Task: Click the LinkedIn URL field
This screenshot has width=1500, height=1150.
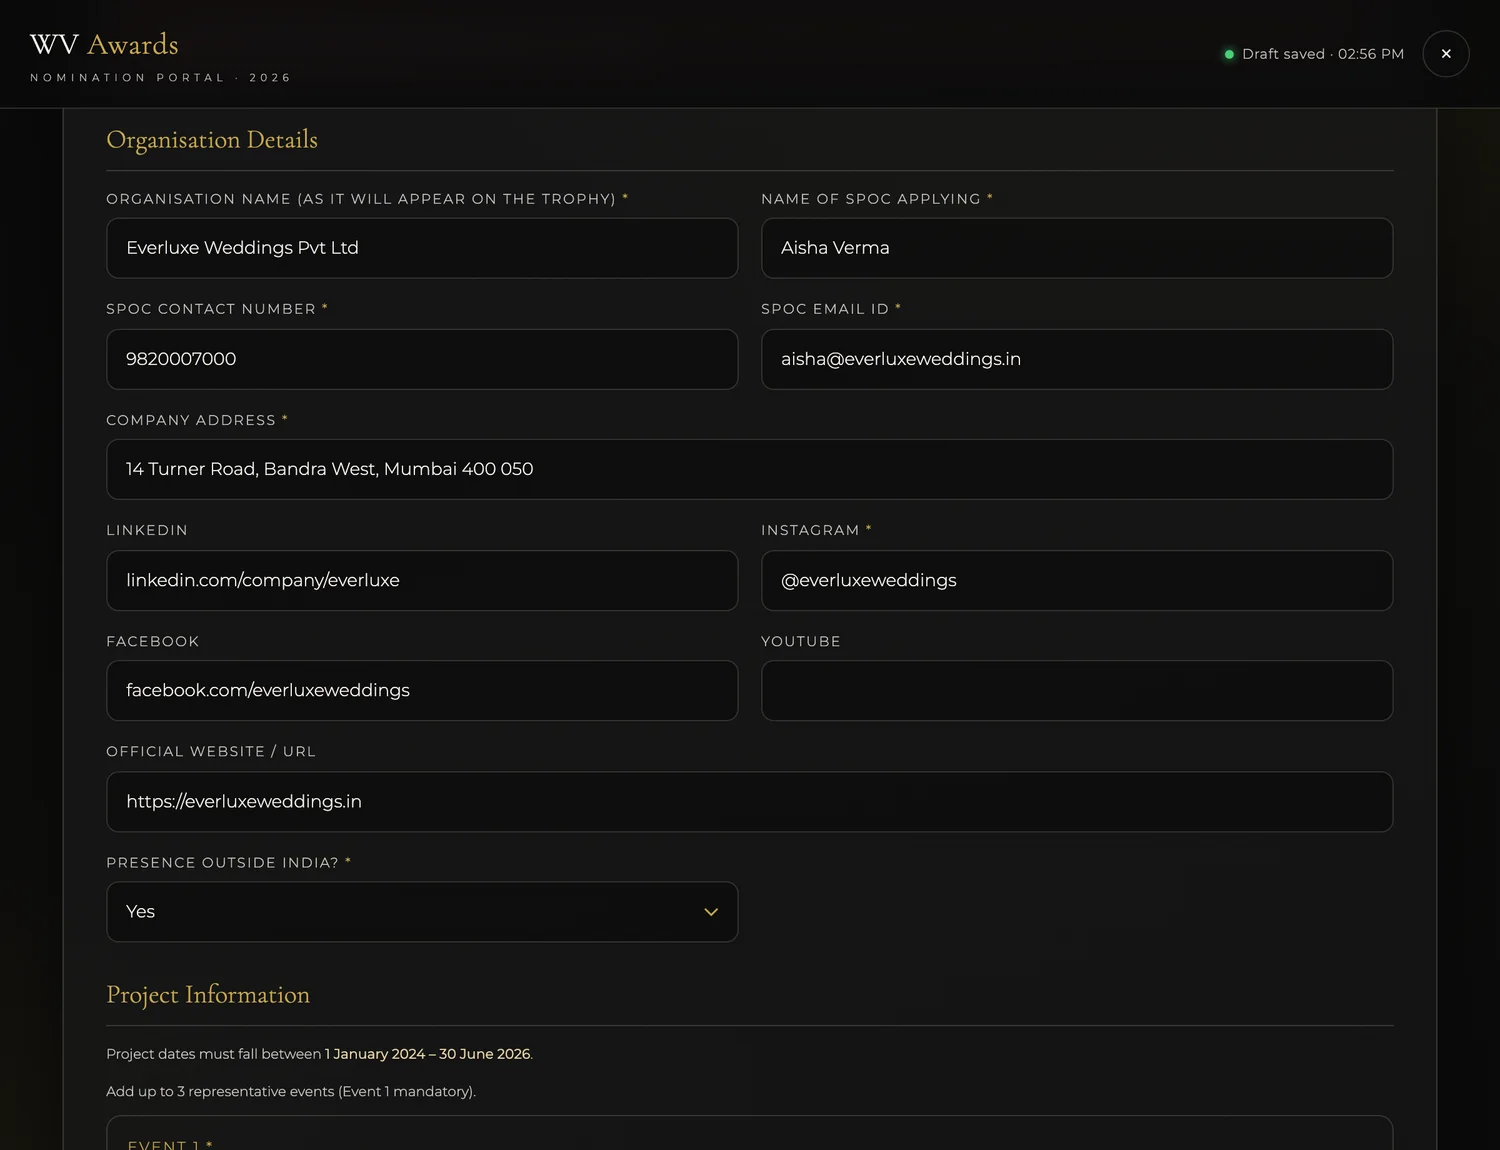Action: coord(422,580)
